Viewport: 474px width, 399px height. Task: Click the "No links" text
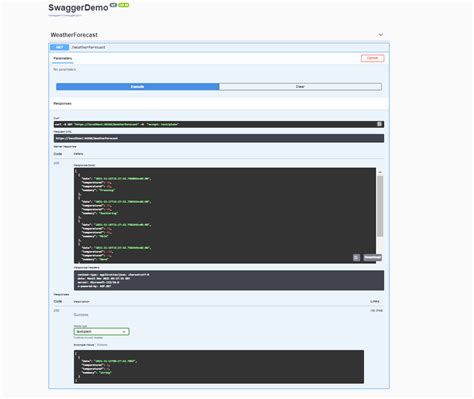[377, 310]
